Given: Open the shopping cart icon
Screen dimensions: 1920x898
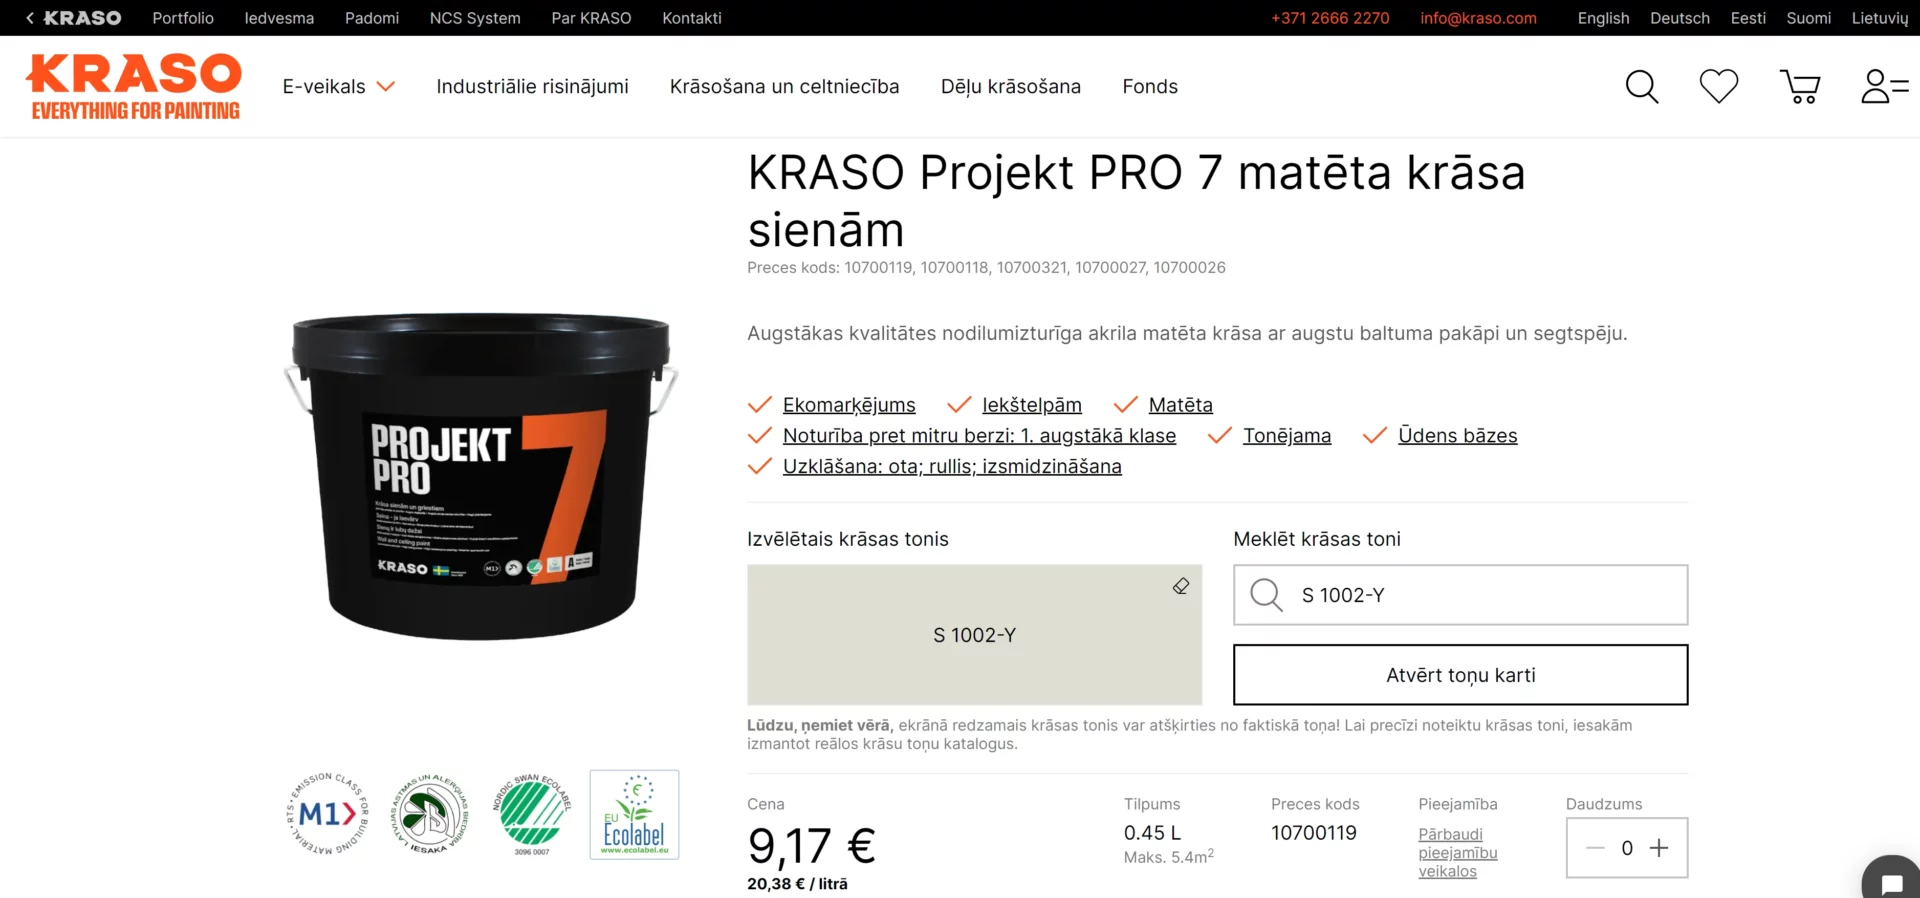Looking at the screenshot, I should click(x=1800, y=87).
